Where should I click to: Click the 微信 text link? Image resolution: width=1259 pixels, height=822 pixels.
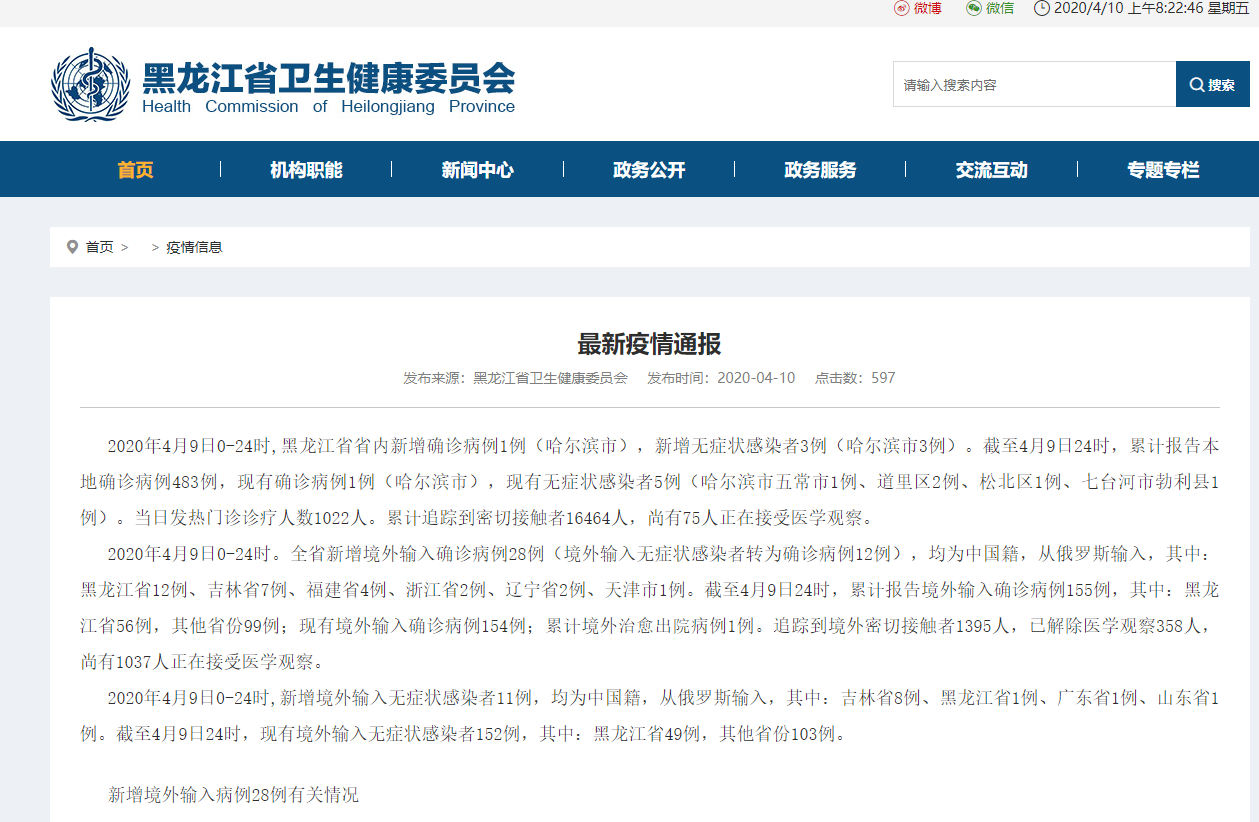pos(1000,8)
